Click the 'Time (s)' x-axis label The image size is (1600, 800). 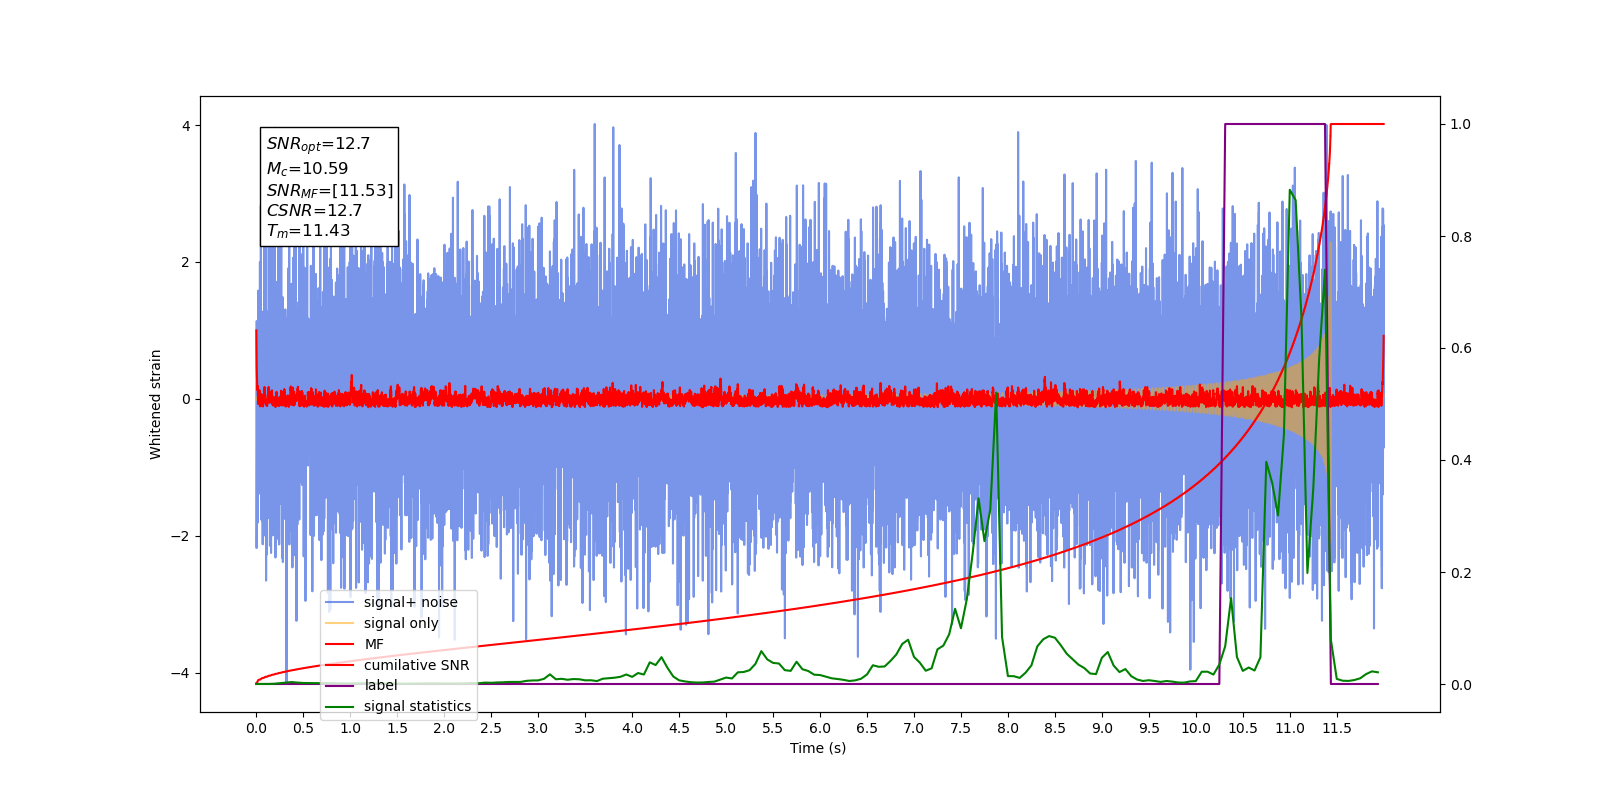[x=818, y=748]
